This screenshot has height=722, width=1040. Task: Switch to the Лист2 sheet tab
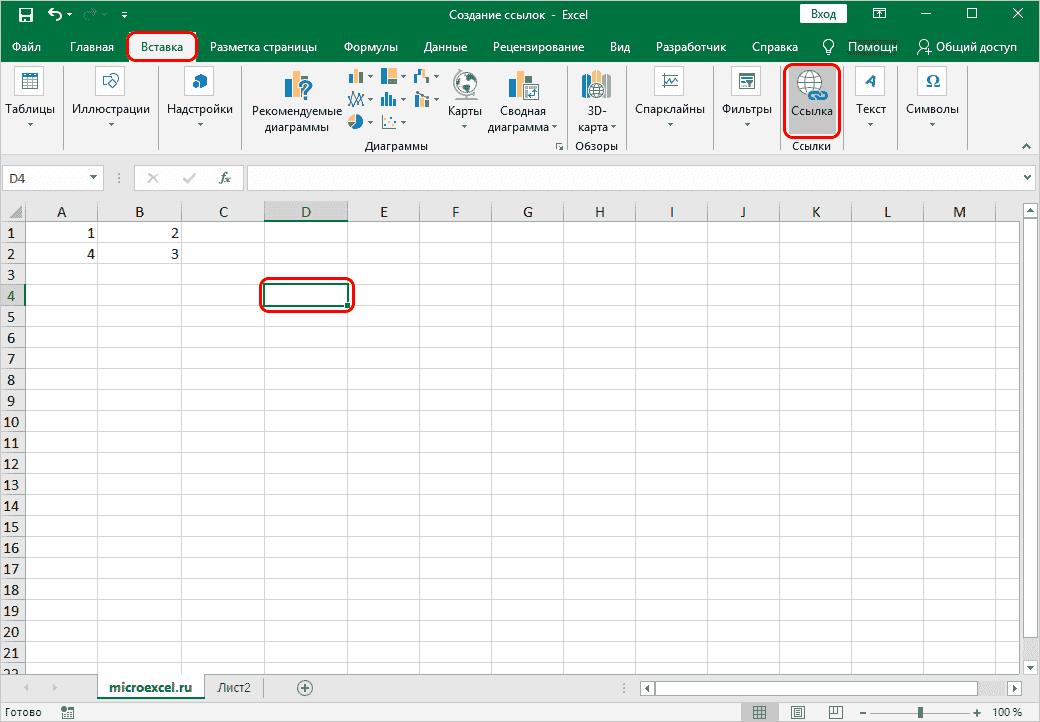click(235, 687)
